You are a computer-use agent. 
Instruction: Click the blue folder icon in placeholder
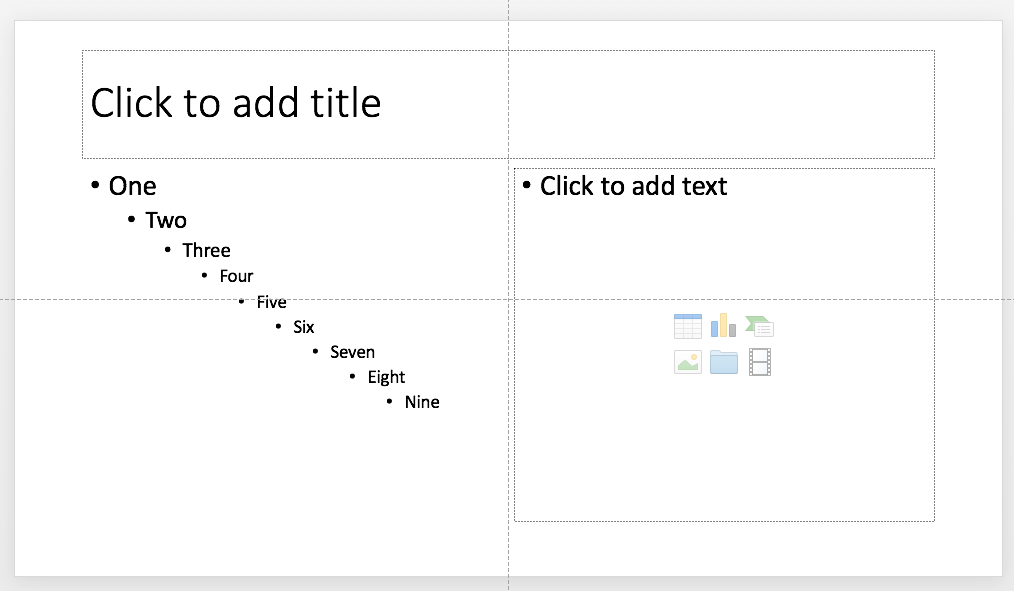[723, 362]
